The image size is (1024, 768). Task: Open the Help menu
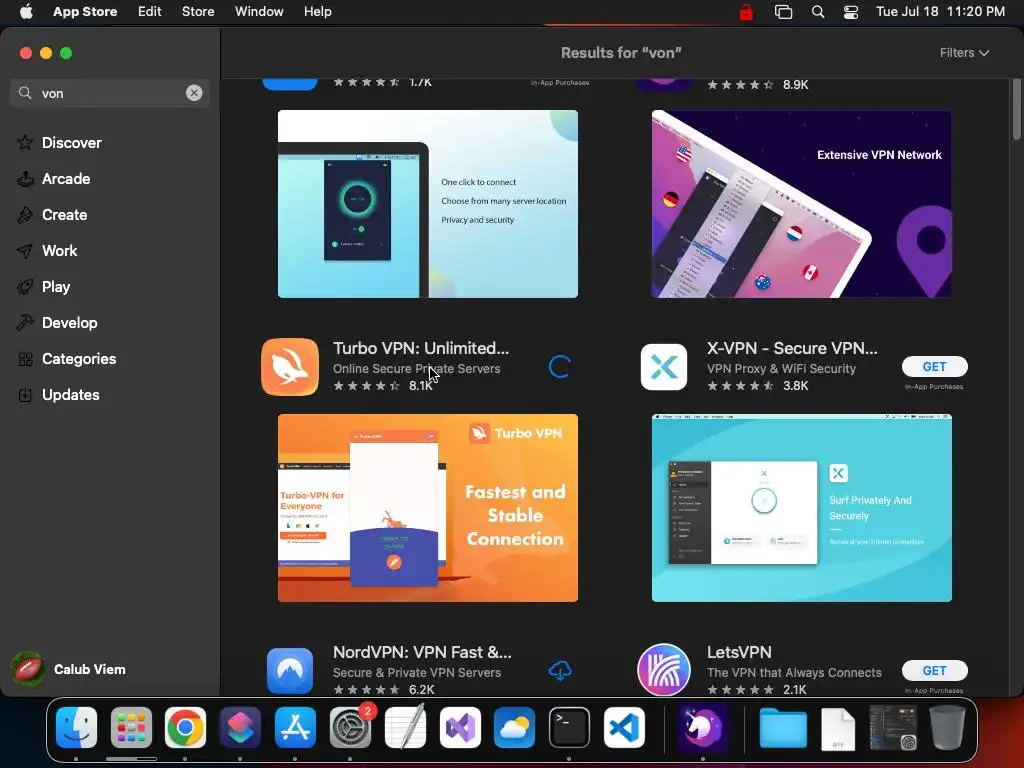coord(317,12)
